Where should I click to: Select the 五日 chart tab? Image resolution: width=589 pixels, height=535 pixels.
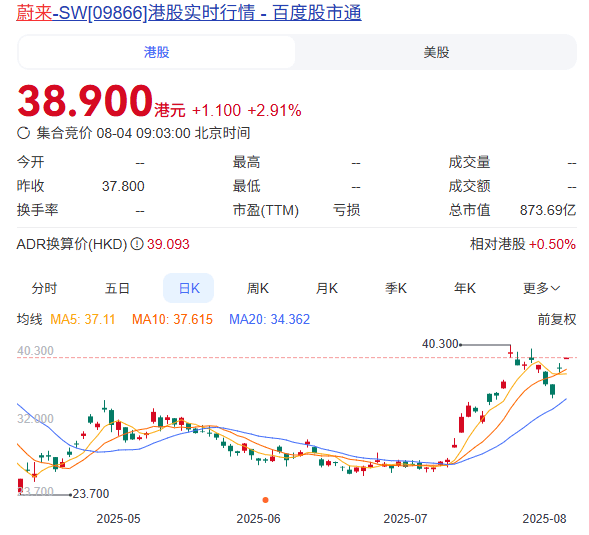(117, 288)
